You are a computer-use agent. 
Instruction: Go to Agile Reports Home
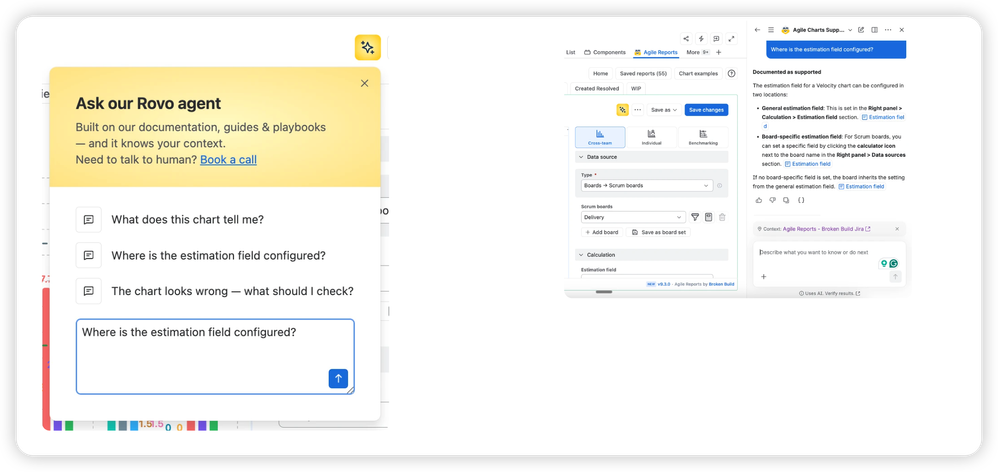coord(600,73)
